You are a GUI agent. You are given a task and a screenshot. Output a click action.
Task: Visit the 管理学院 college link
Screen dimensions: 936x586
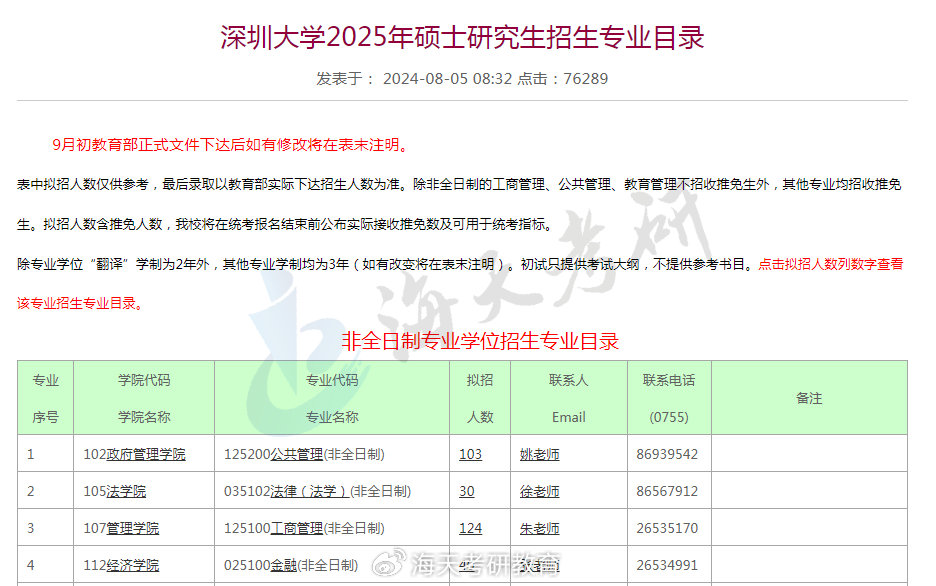pos(133,528)
